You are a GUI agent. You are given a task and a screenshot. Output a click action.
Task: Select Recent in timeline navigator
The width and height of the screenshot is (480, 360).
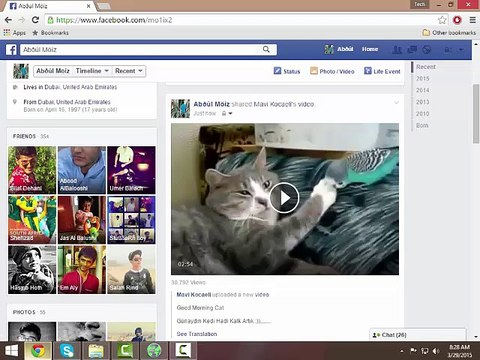[426, 67]
